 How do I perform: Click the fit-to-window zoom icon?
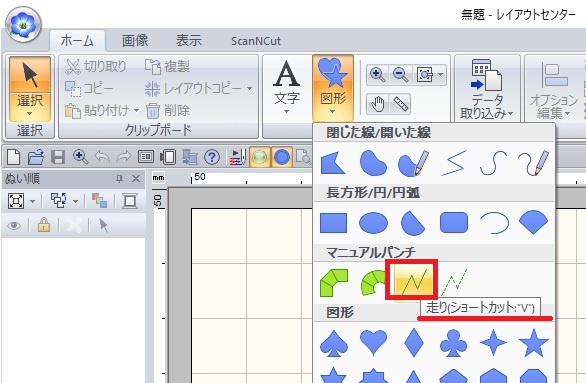coord(425,75)
